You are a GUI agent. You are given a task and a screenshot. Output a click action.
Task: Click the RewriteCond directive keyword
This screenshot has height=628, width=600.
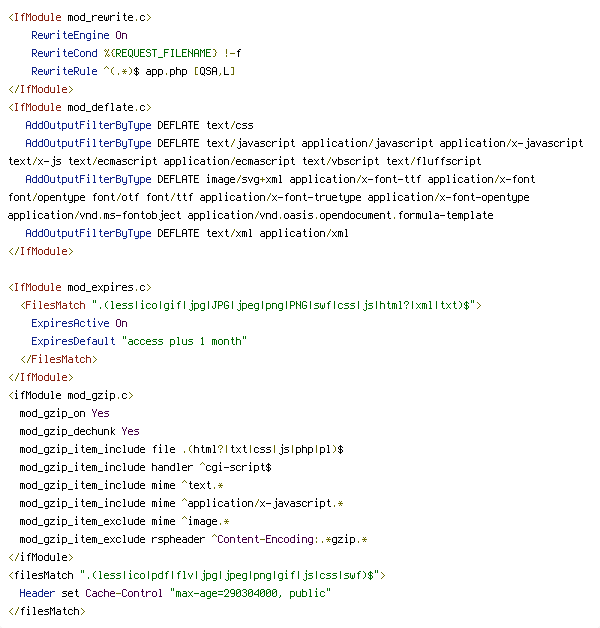tap(63, 52)
